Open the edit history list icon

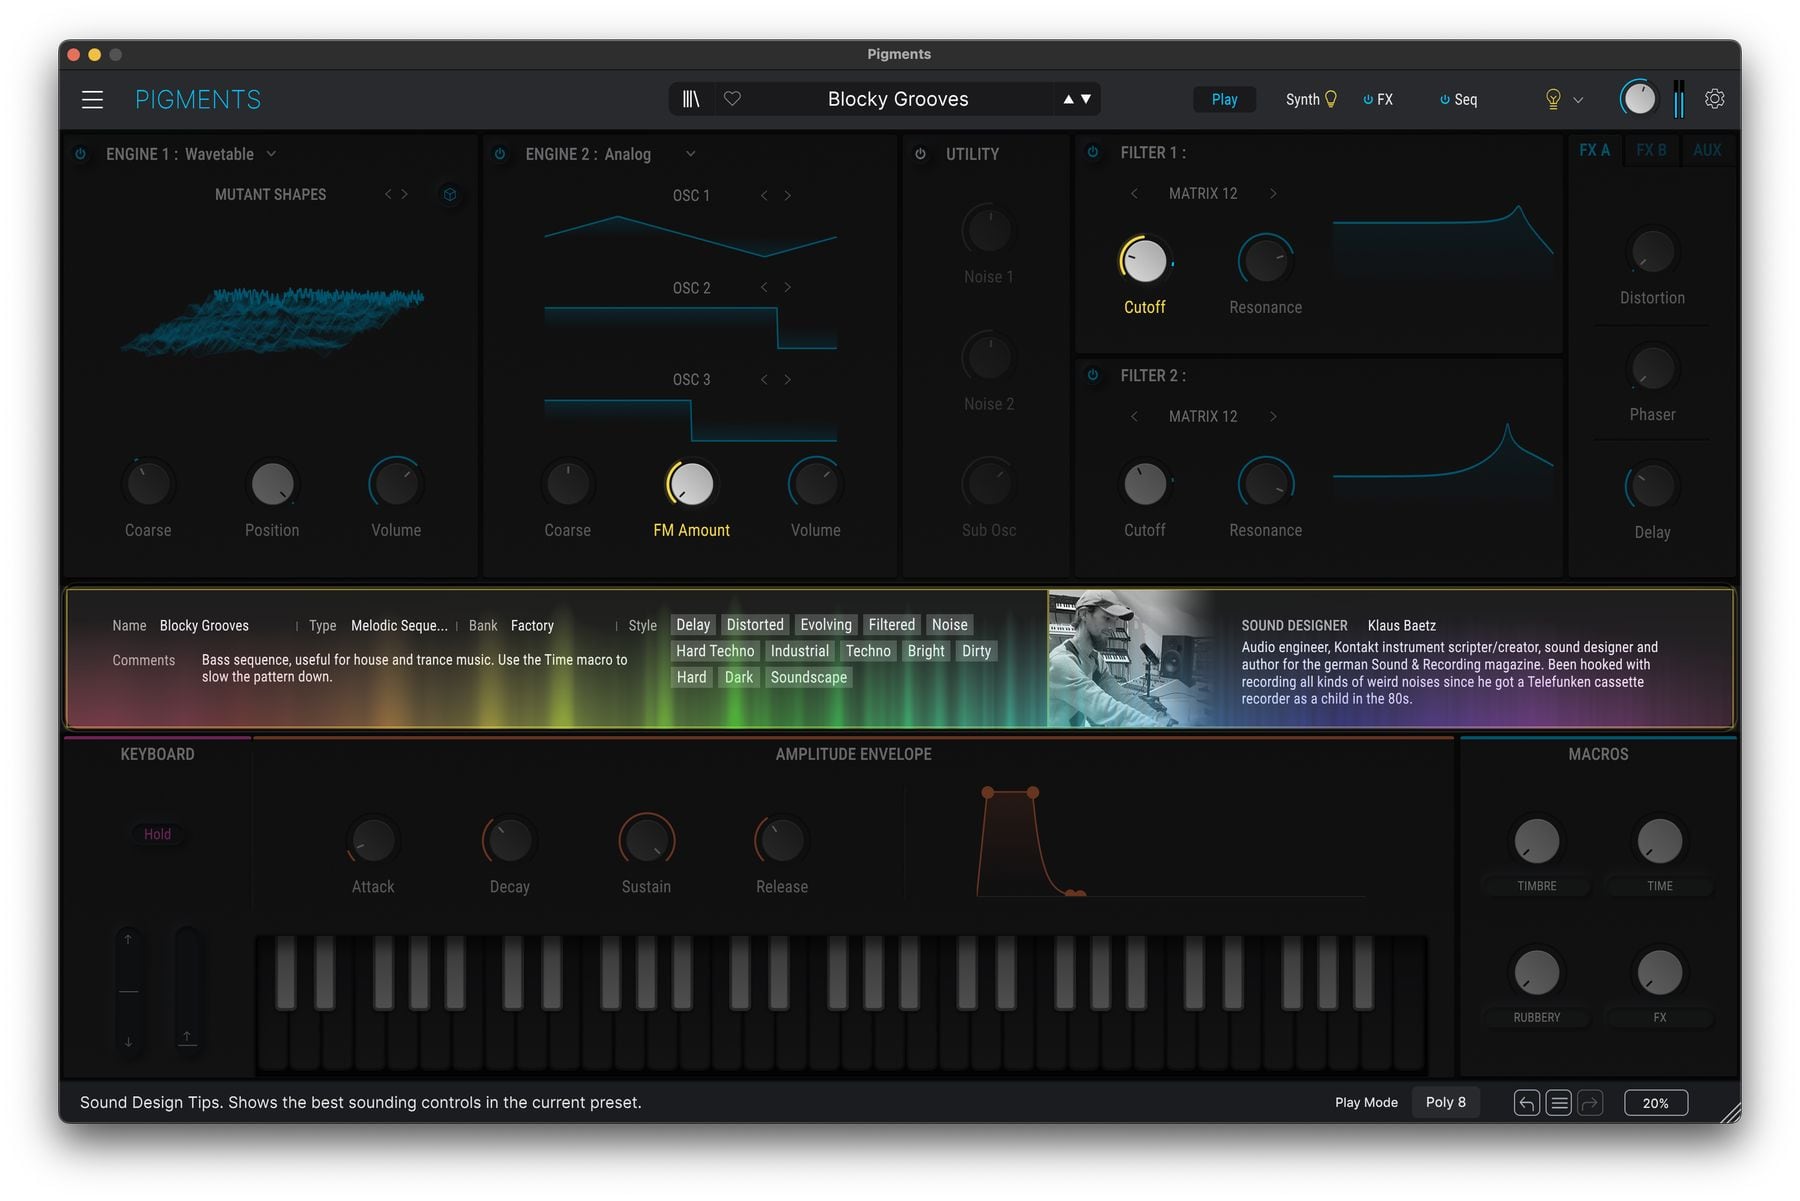1558,1102
